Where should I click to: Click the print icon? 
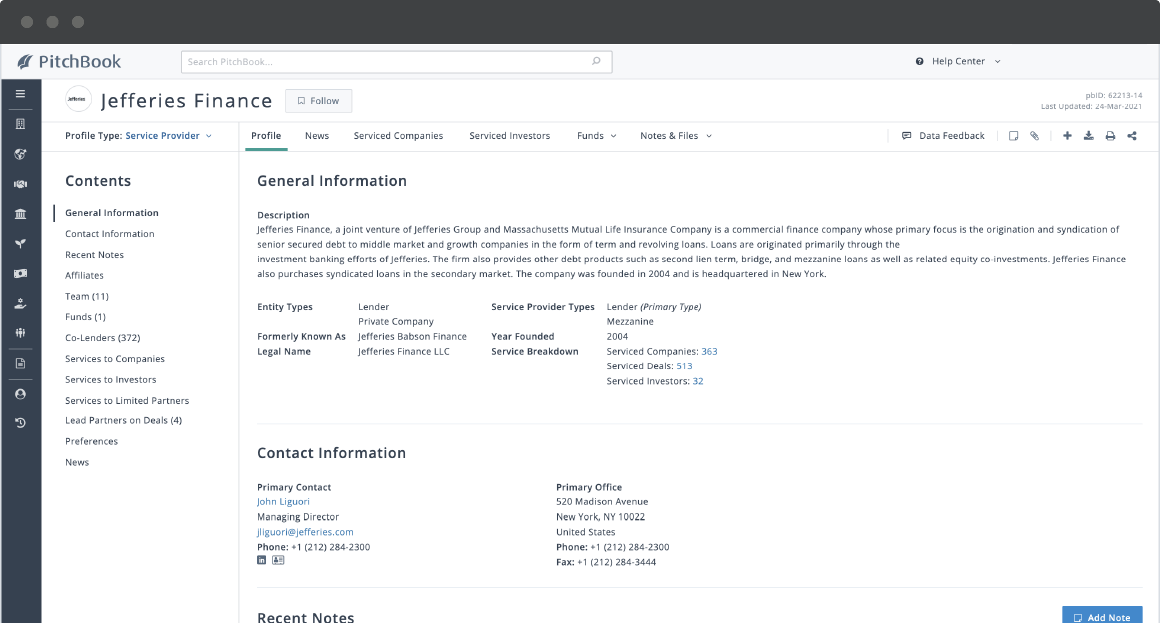pos(1110,136)
